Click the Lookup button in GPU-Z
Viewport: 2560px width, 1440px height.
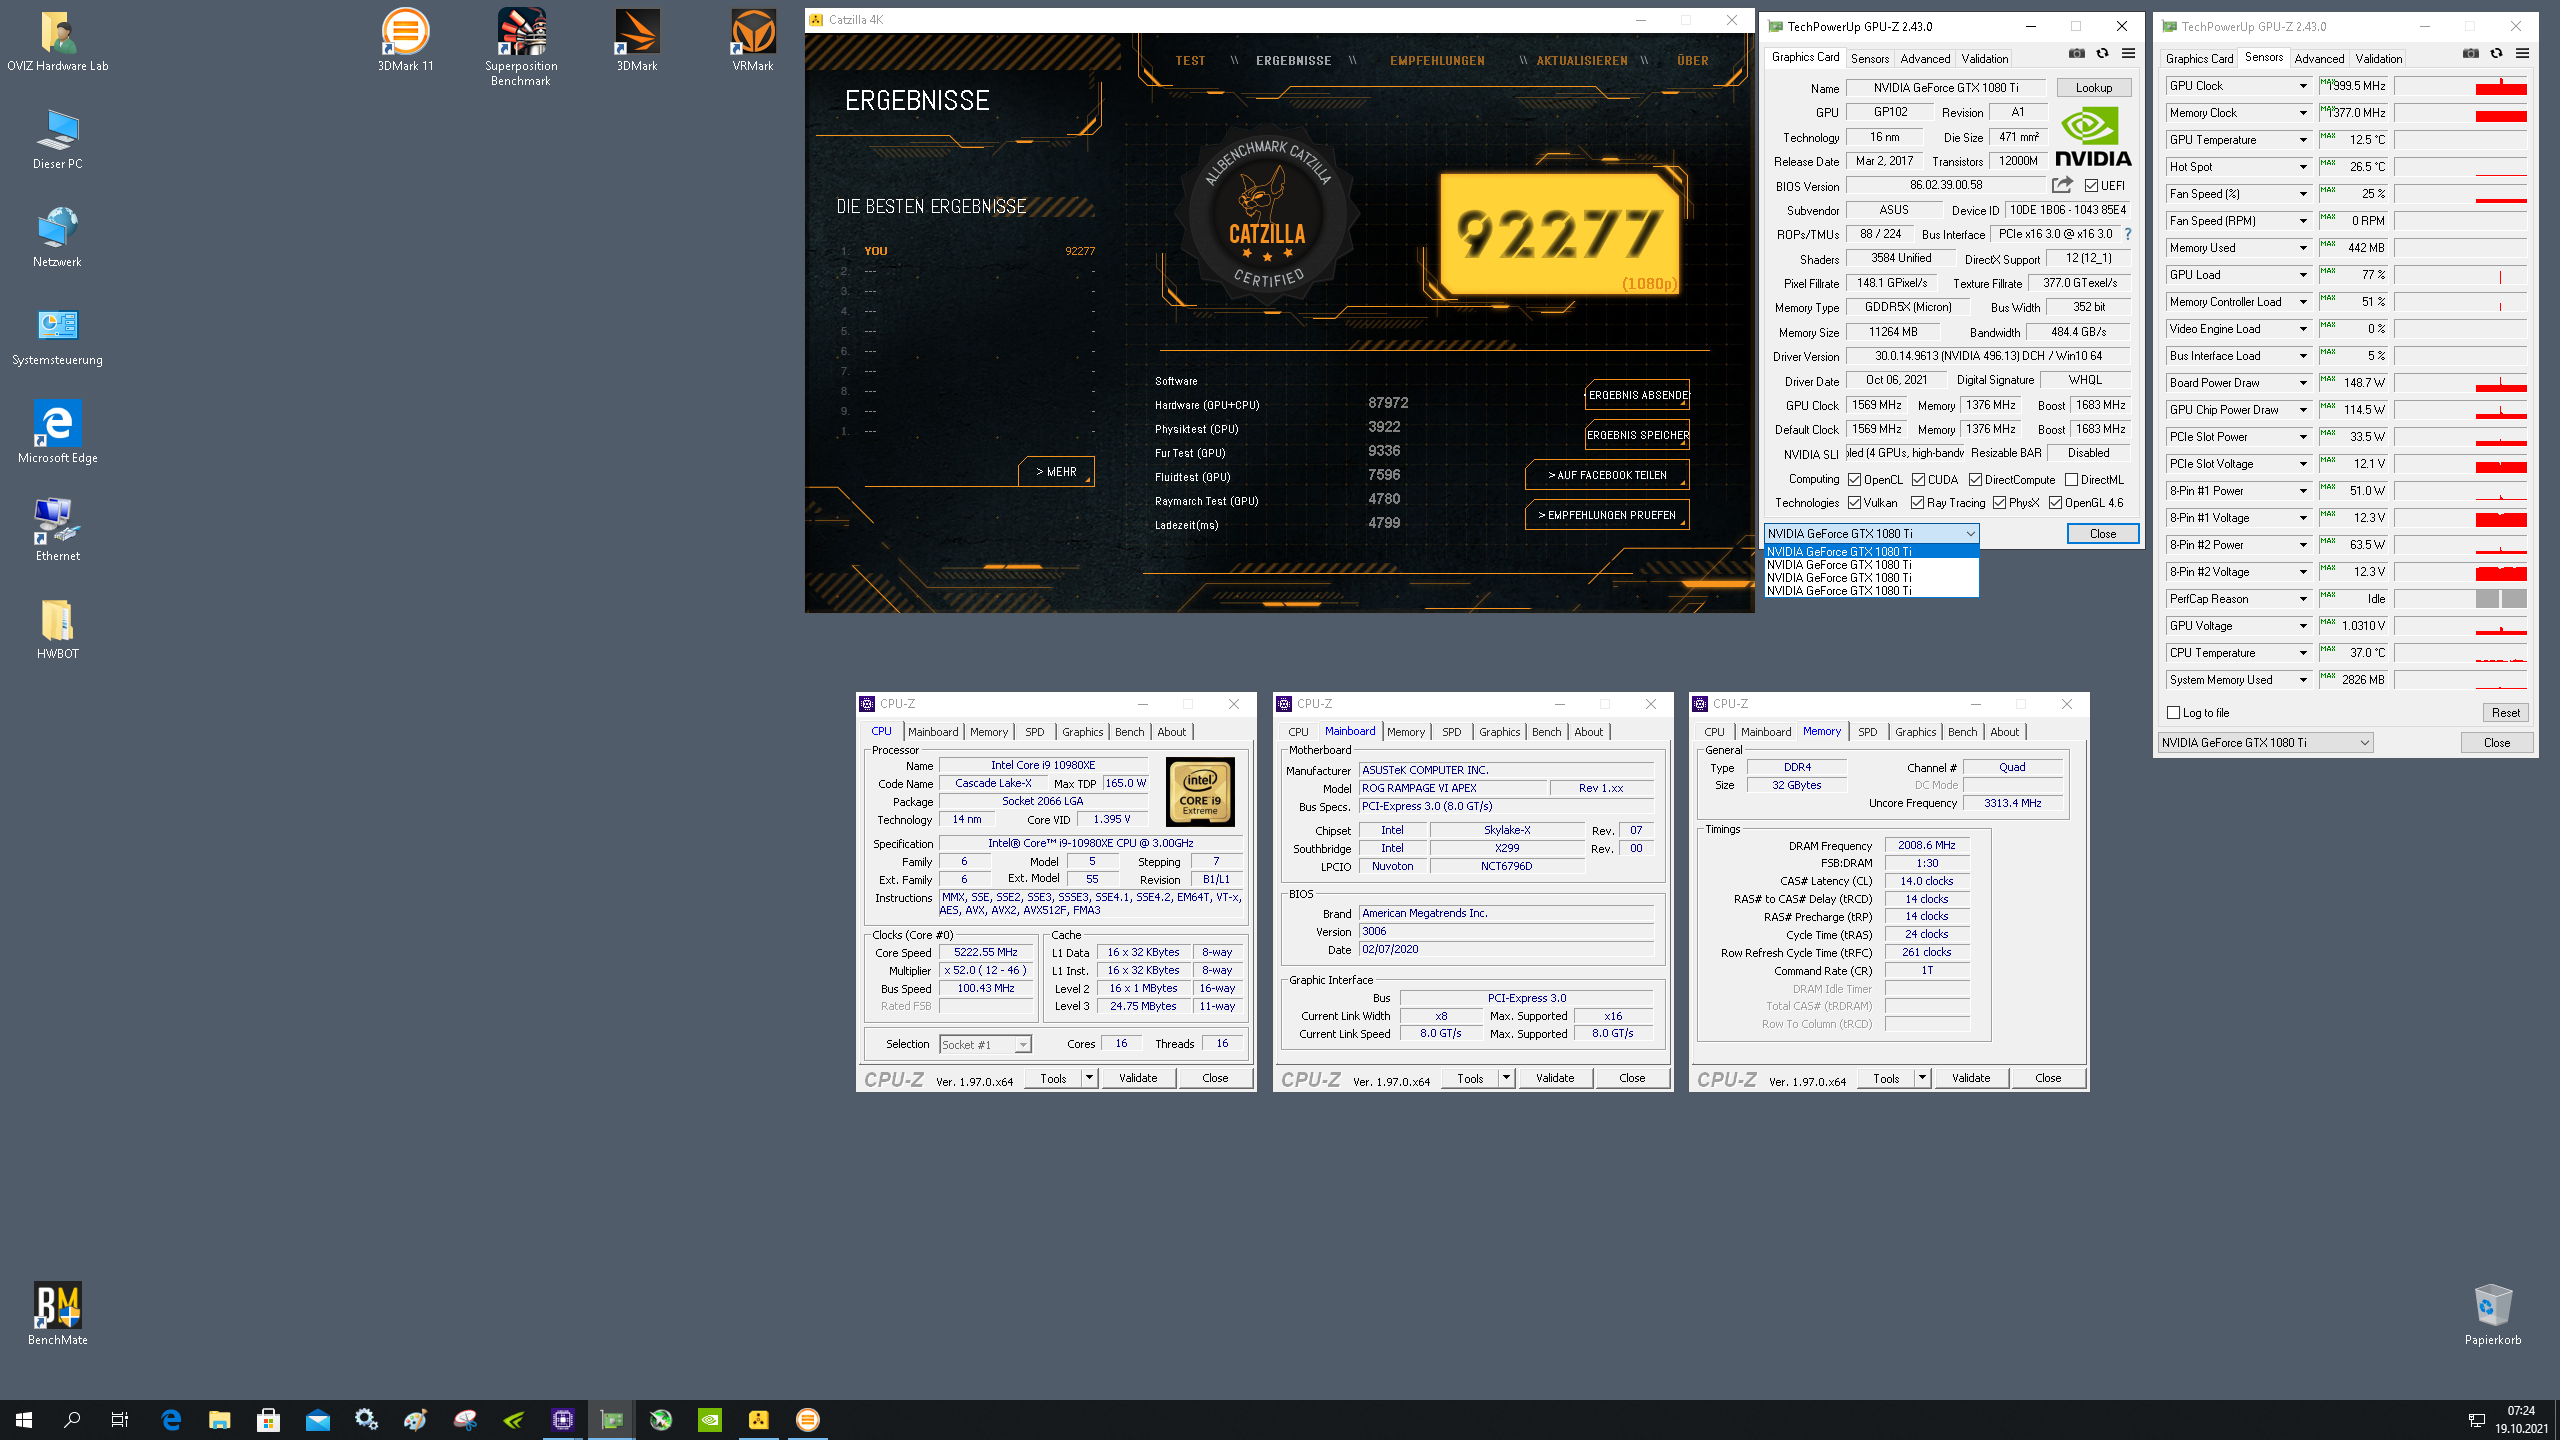pos(2094,88)
